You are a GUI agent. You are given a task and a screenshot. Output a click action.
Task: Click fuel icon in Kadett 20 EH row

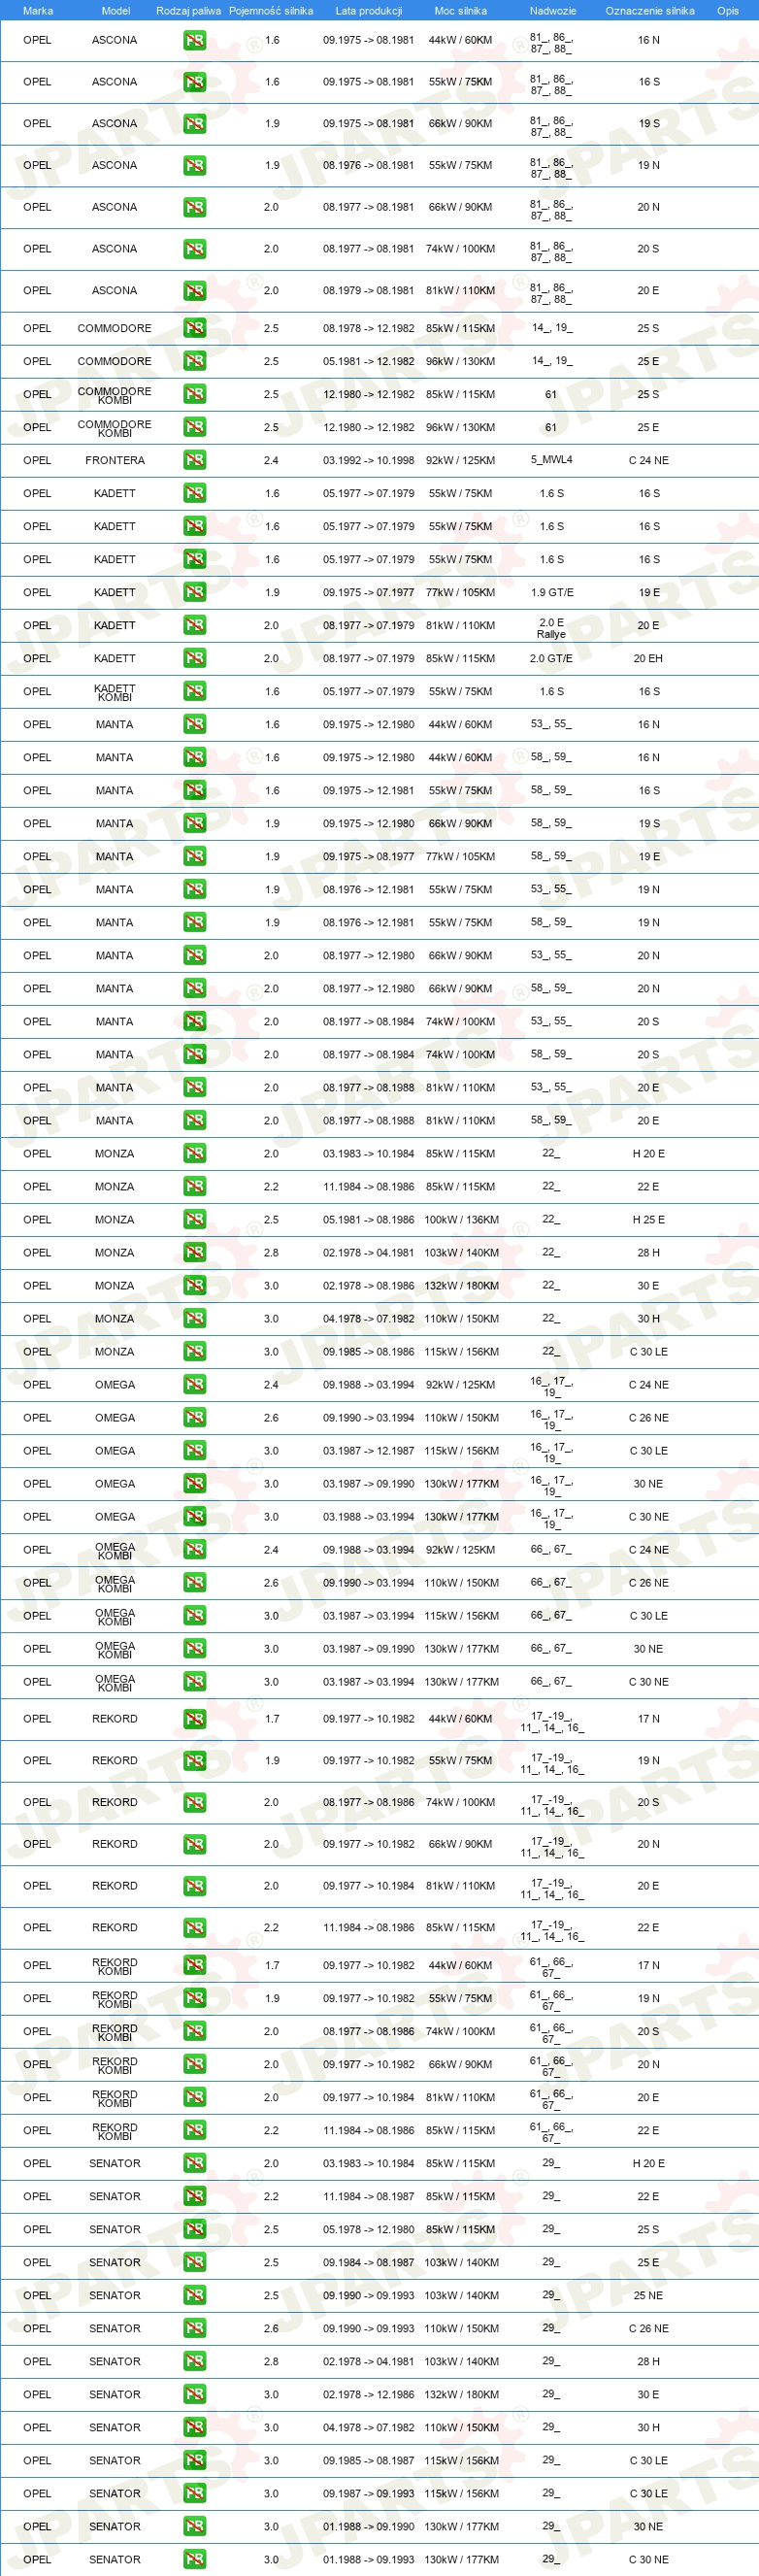click(194, 658)
